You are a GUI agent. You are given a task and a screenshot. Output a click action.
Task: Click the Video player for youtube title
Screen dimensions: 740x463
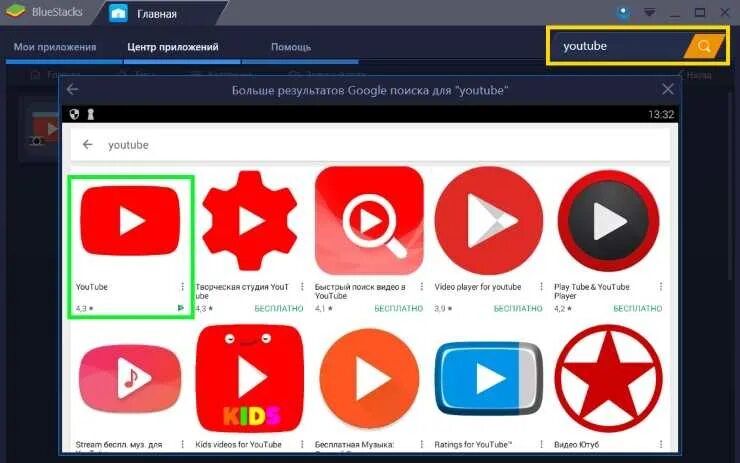pos(478,287)
